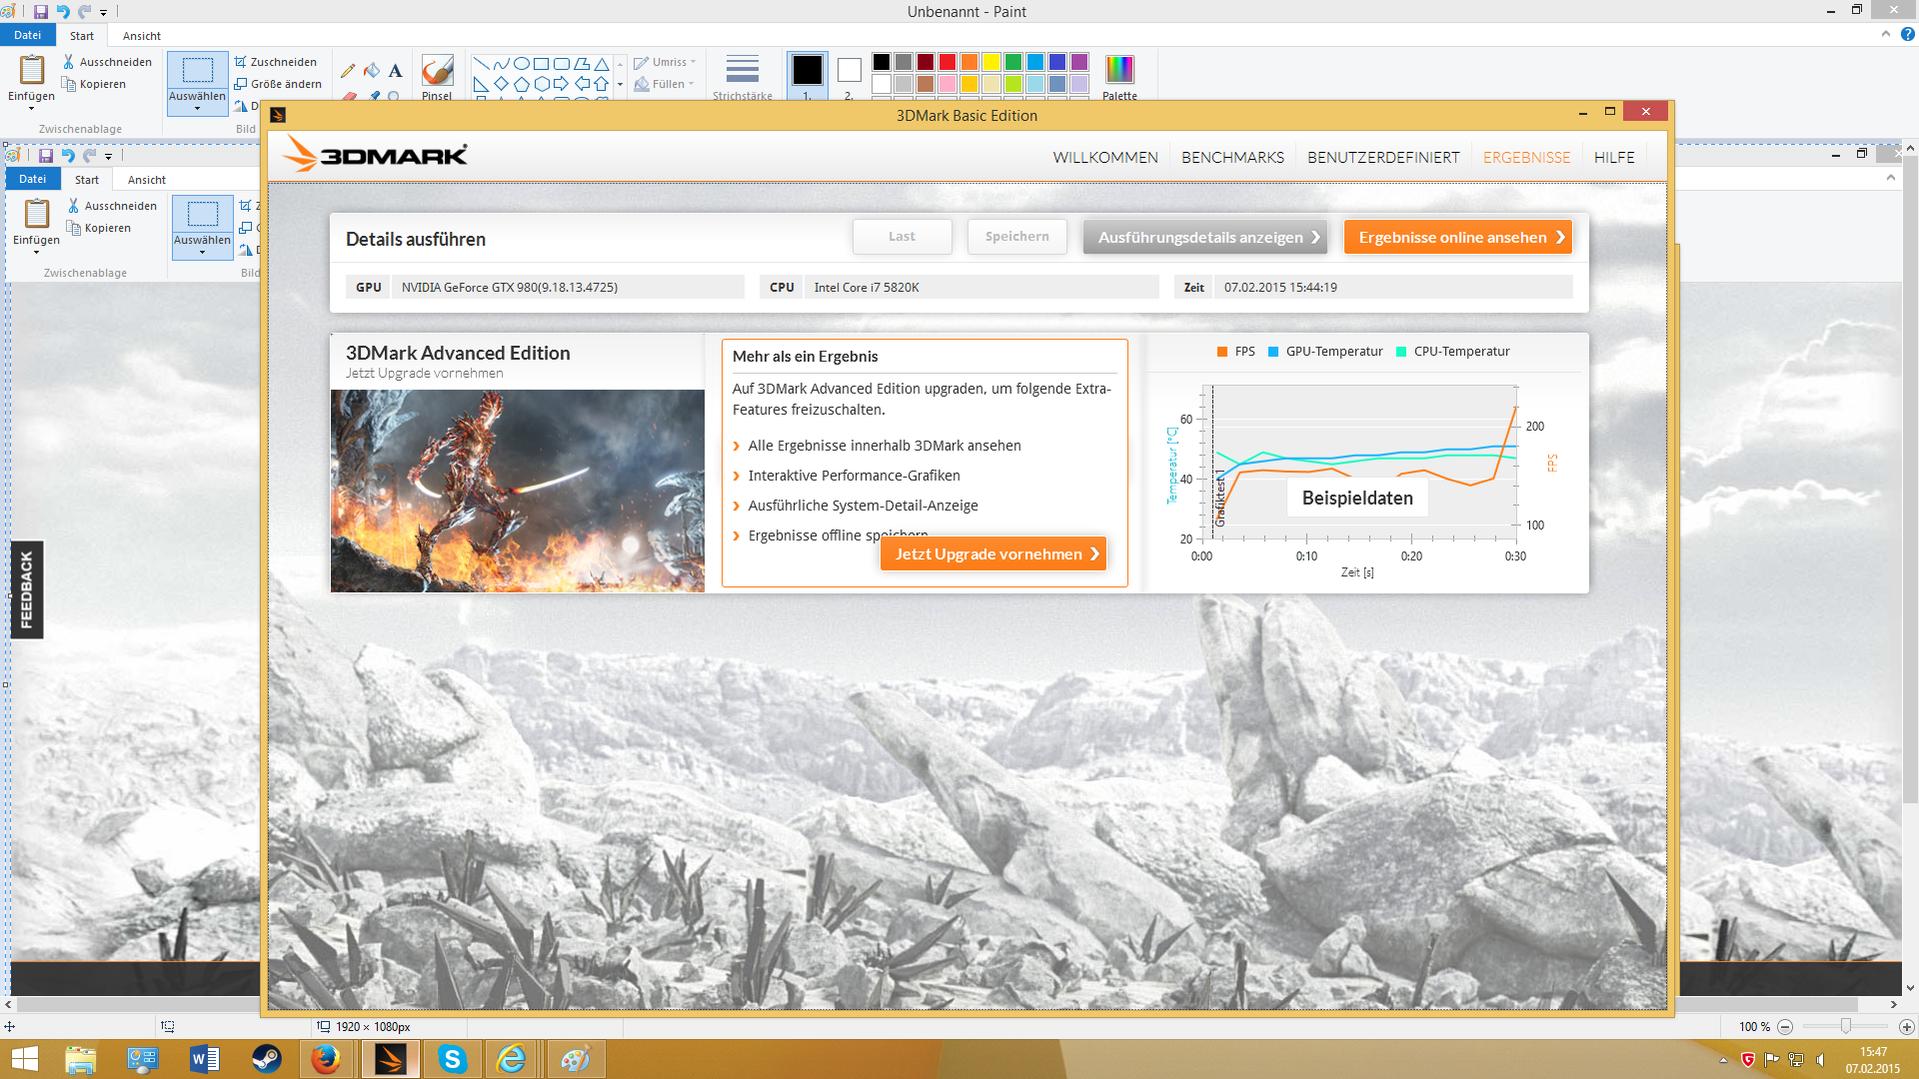
Task: Pick the green color swatch
Action: [x=1013, y=62]
